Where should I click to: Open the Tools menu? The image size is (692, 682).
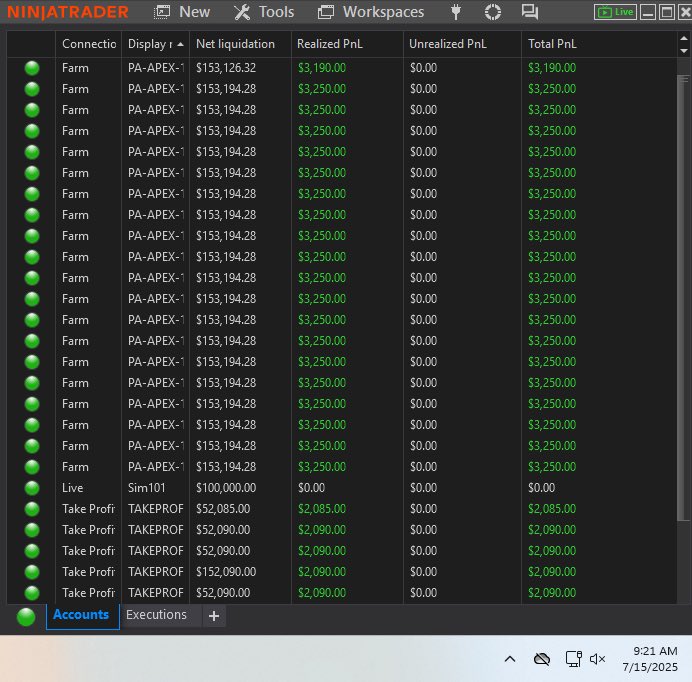click(x=263, y=12)
